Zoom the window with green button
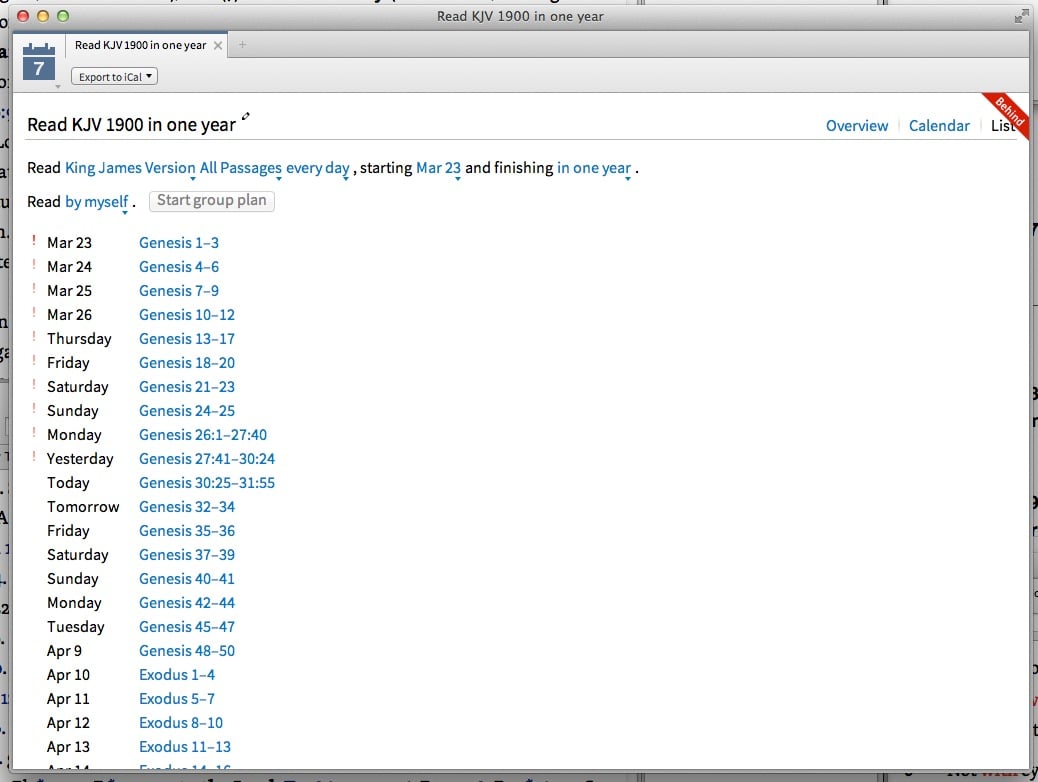Screen dimensions: 1038x782 point(63,16)
